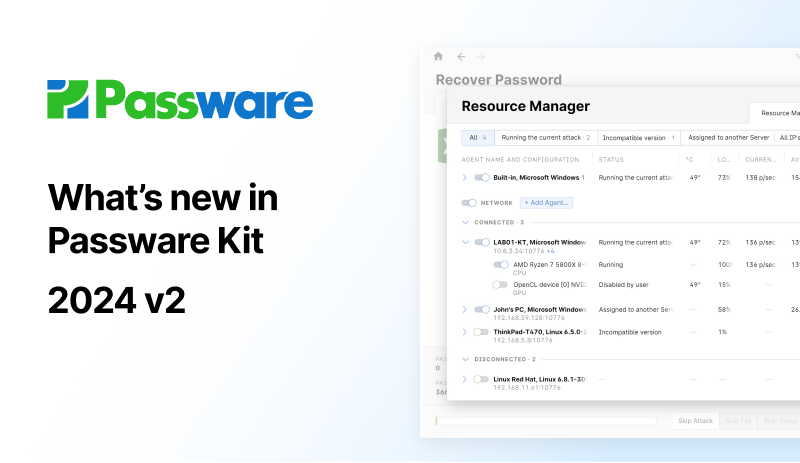Turn off the LAB01-KT agent switch
This screenshot has height=463, width=800.
(x=482, y=242)
